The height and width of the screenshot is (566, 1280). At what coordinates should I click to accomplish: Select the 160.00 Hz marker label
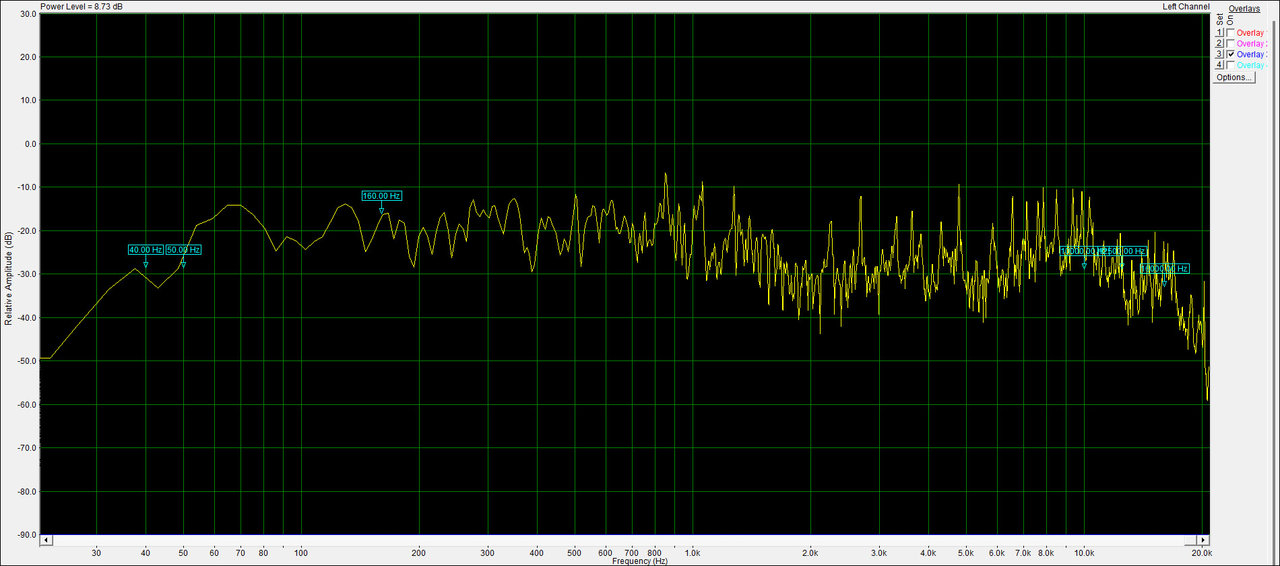pyautogui.click(x=382, y=196)
